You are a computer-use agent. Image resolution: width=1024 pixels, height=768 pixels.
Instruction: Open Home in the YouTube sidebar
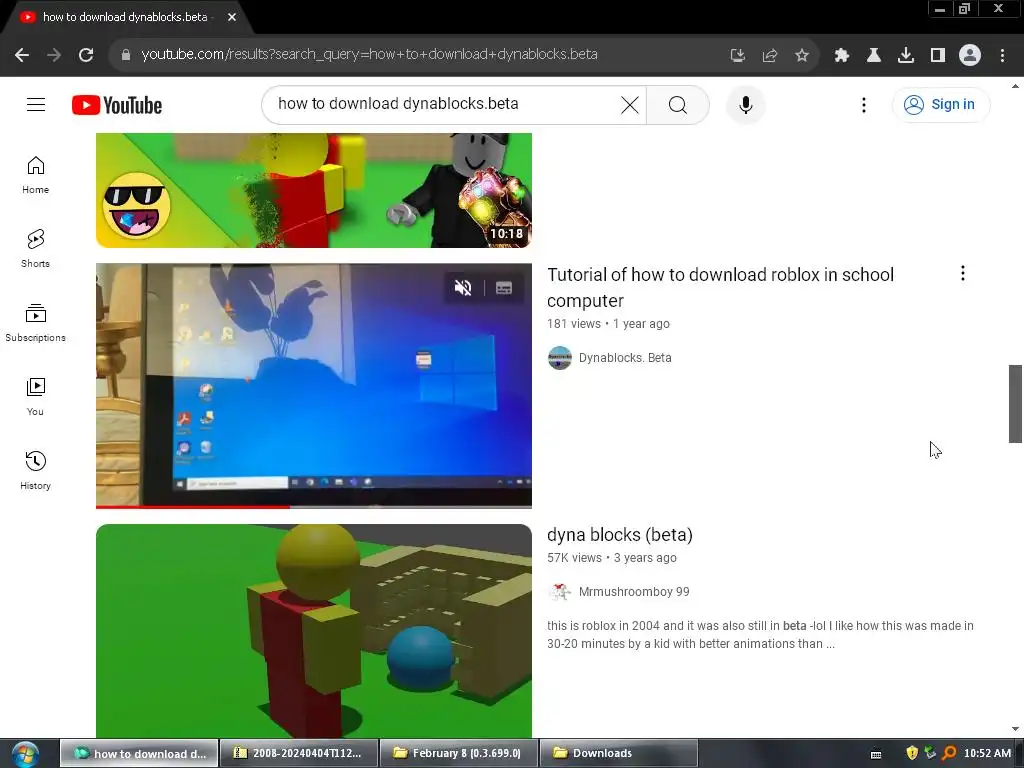pyautogui.click(x=35, y=175)
